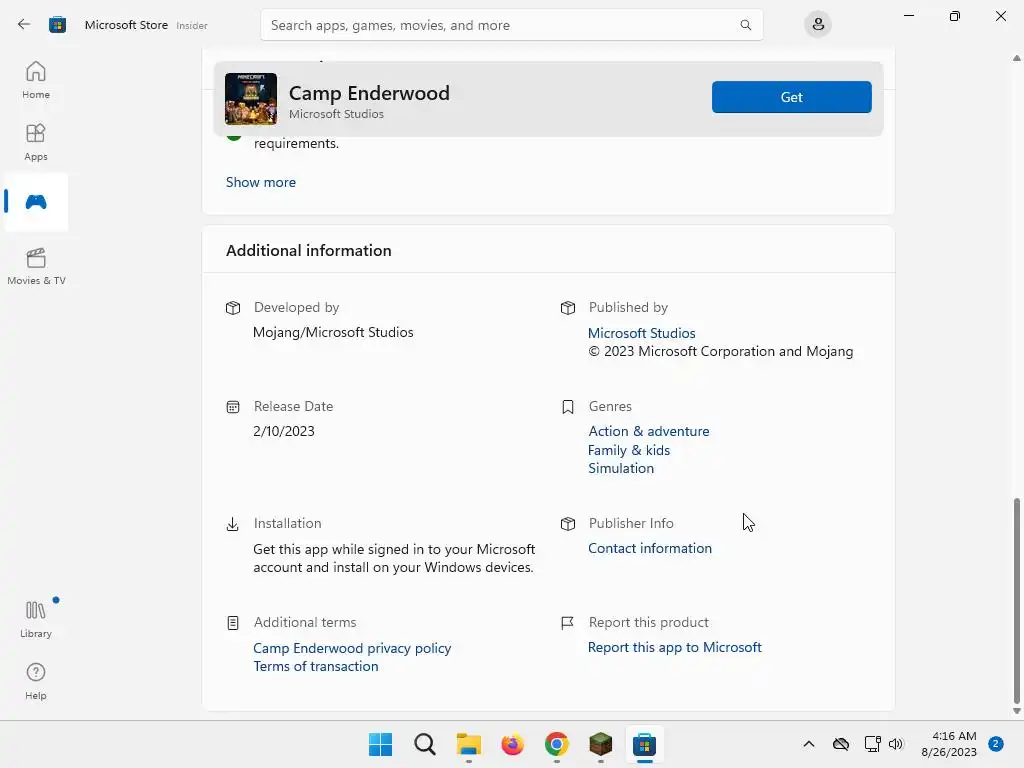Image resolution: width=1024 pixels, height=768 pixels.
Task: Expand system requirements with Show more
Action: coord(261,182)
